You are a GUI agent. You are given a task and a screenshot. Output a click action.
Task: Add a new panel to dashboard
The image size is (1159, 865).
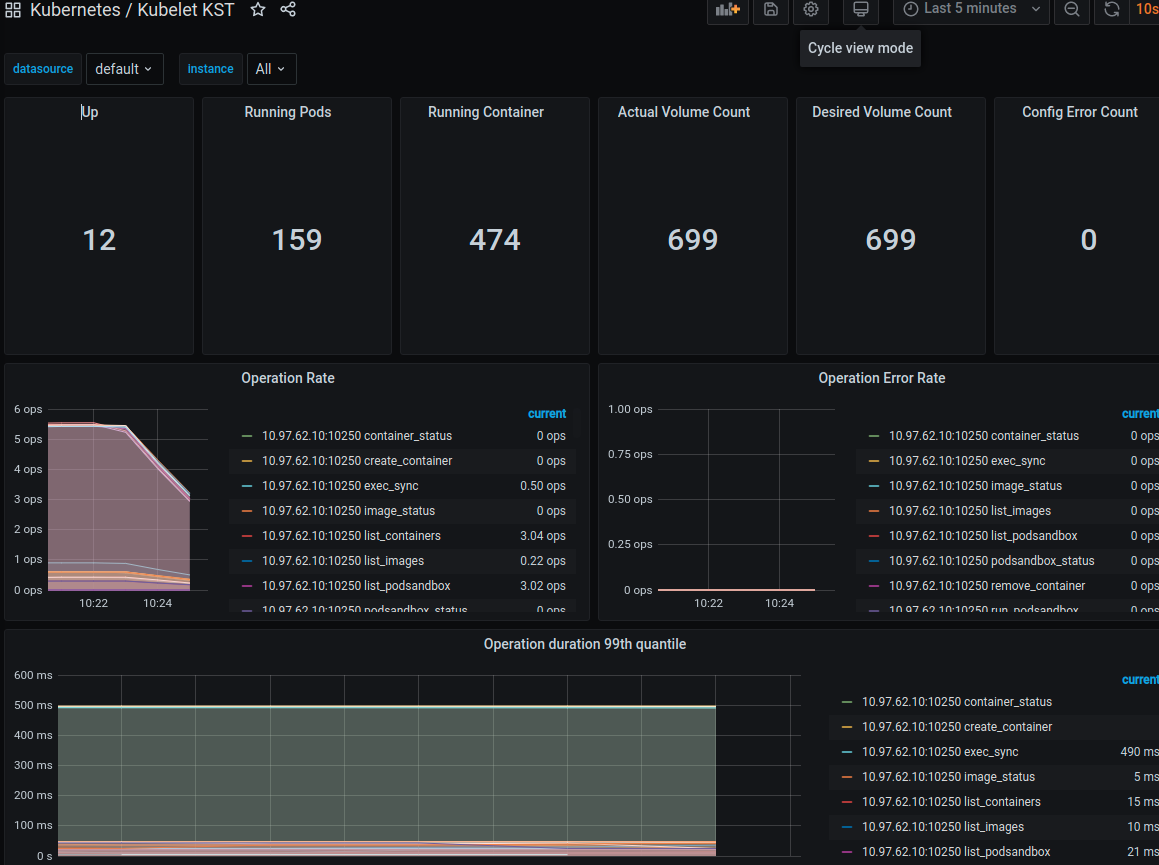coord(728,10)
